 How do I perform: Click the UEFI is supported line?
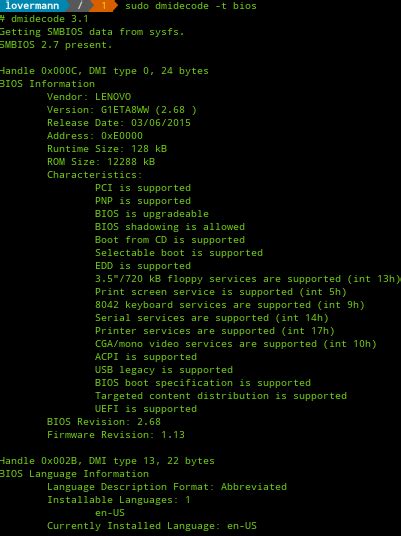(146, 408)
